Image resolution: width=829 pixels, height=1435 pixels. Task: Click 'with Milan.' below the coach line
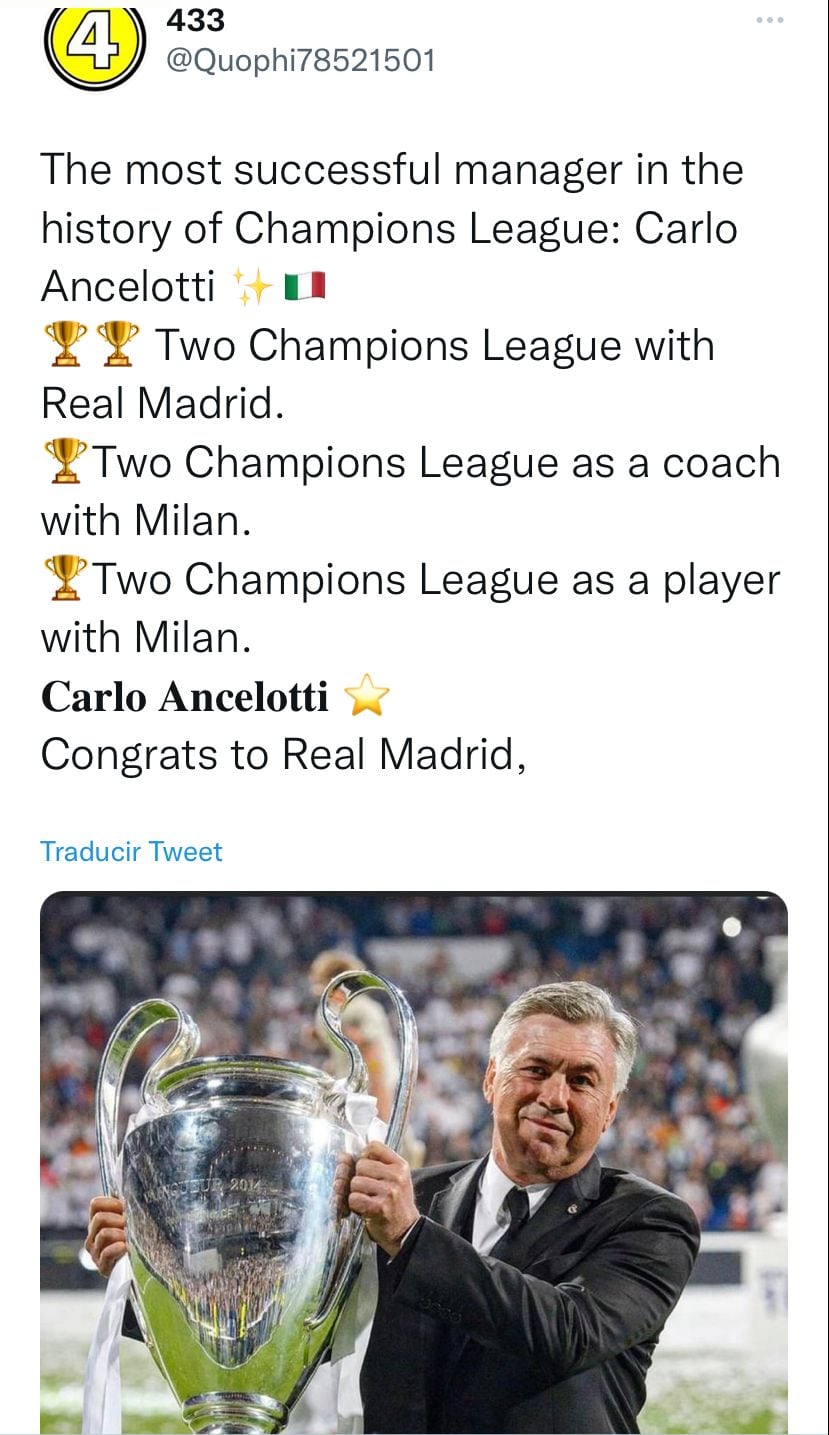[x=145, y=520]
